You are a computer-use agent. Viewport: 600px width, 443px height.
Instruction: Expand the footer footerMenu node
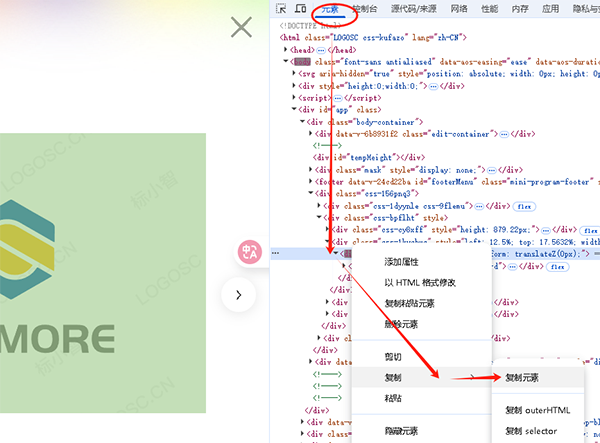click(311, 181)
